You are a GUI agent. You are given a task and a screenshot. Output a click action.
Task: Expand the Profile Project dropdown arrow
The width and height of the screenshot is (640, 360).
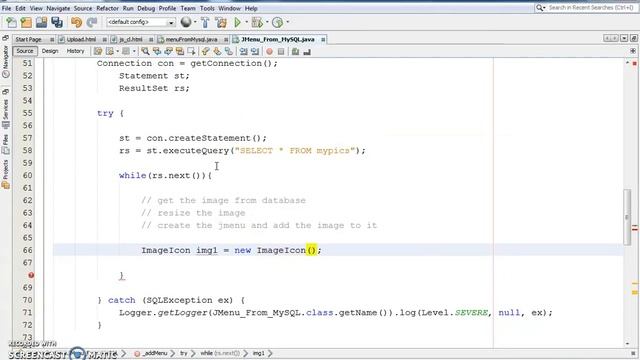[x=287, y=22]
